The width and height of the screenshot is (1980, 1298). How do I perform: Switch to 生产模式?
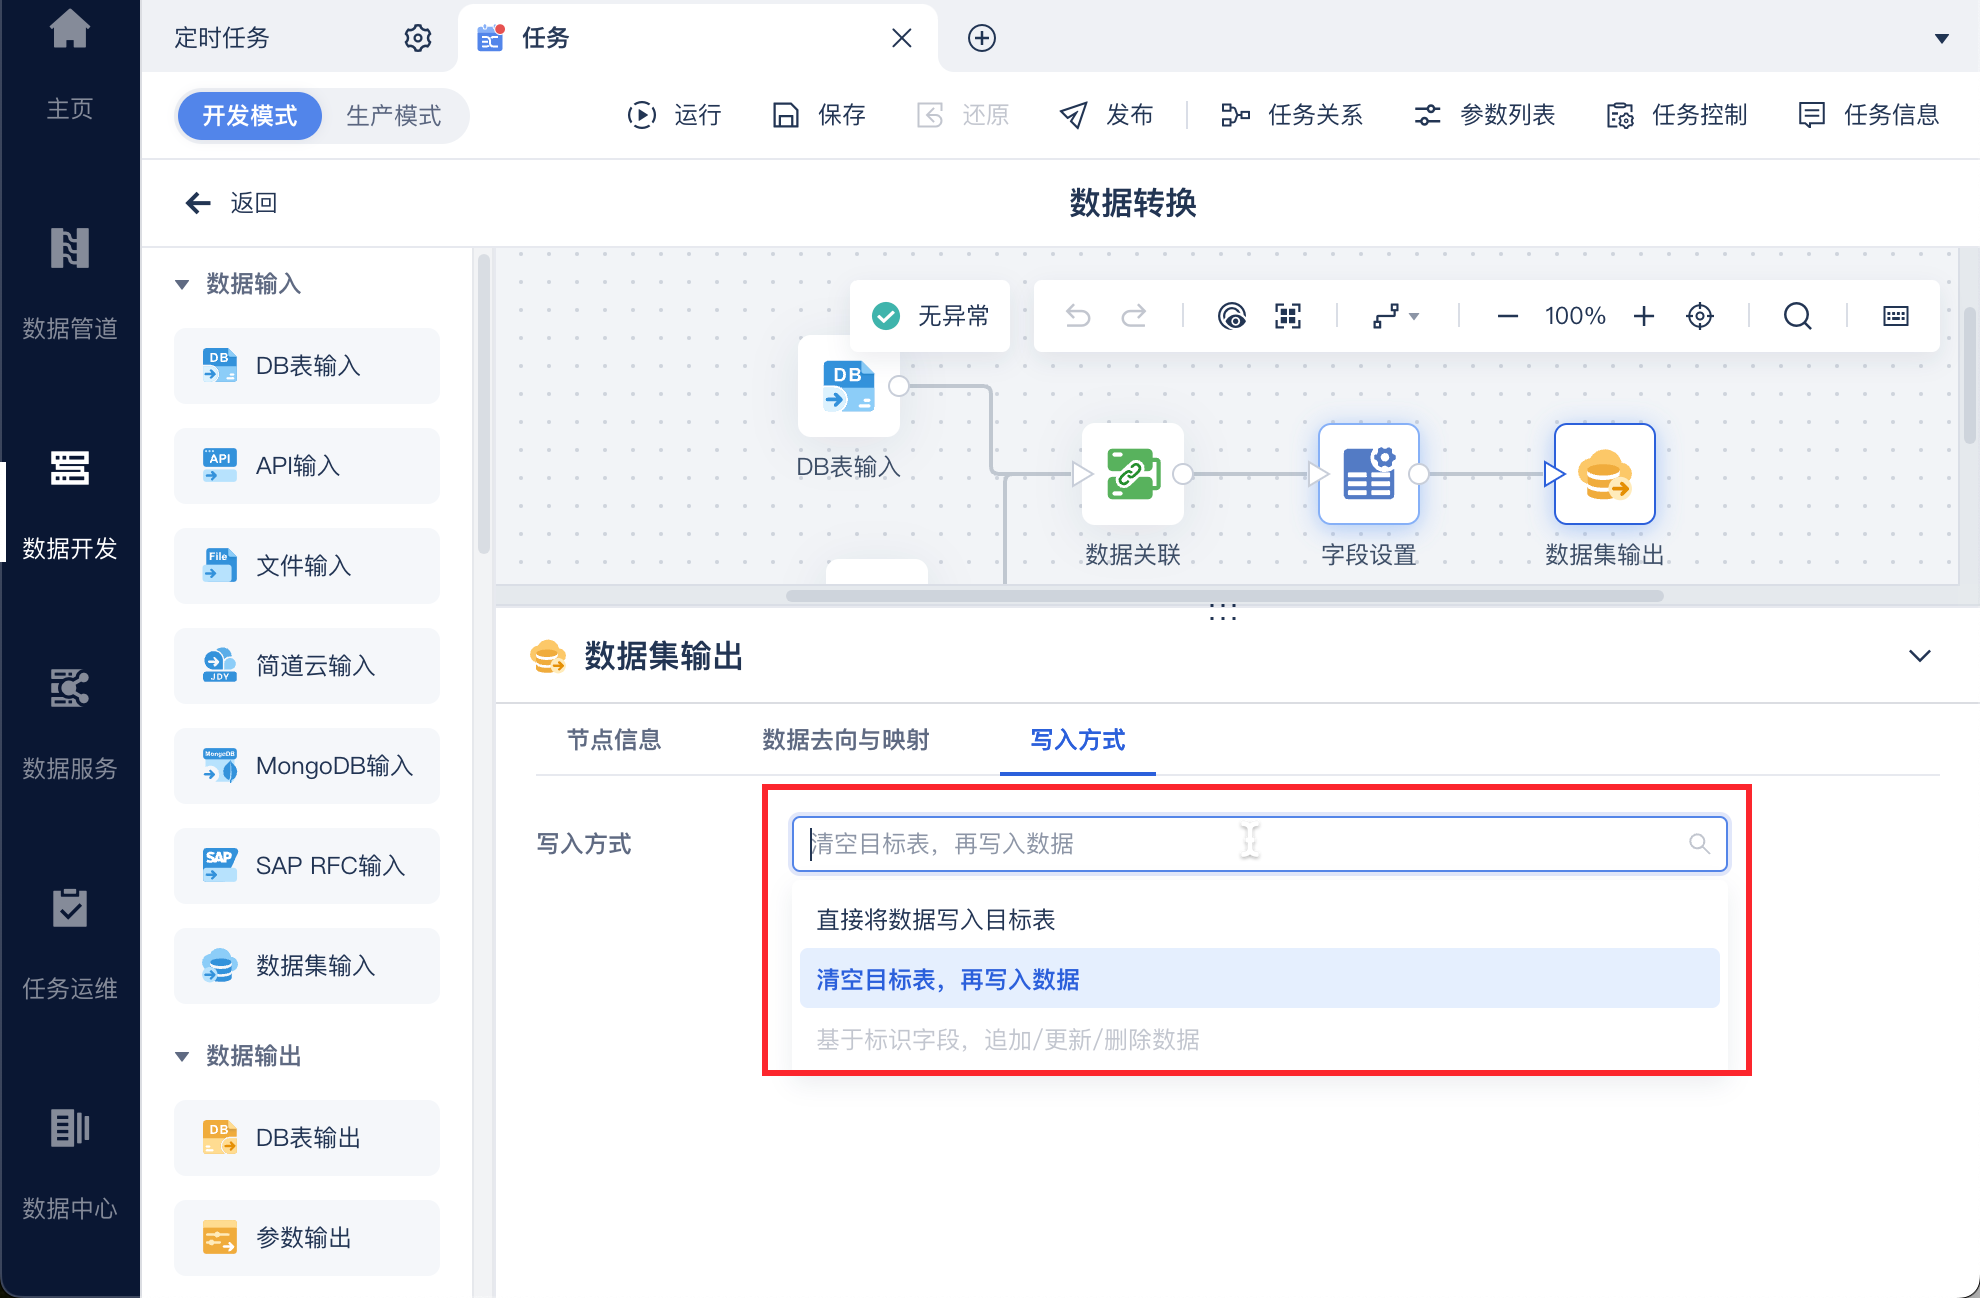[393, 116]
